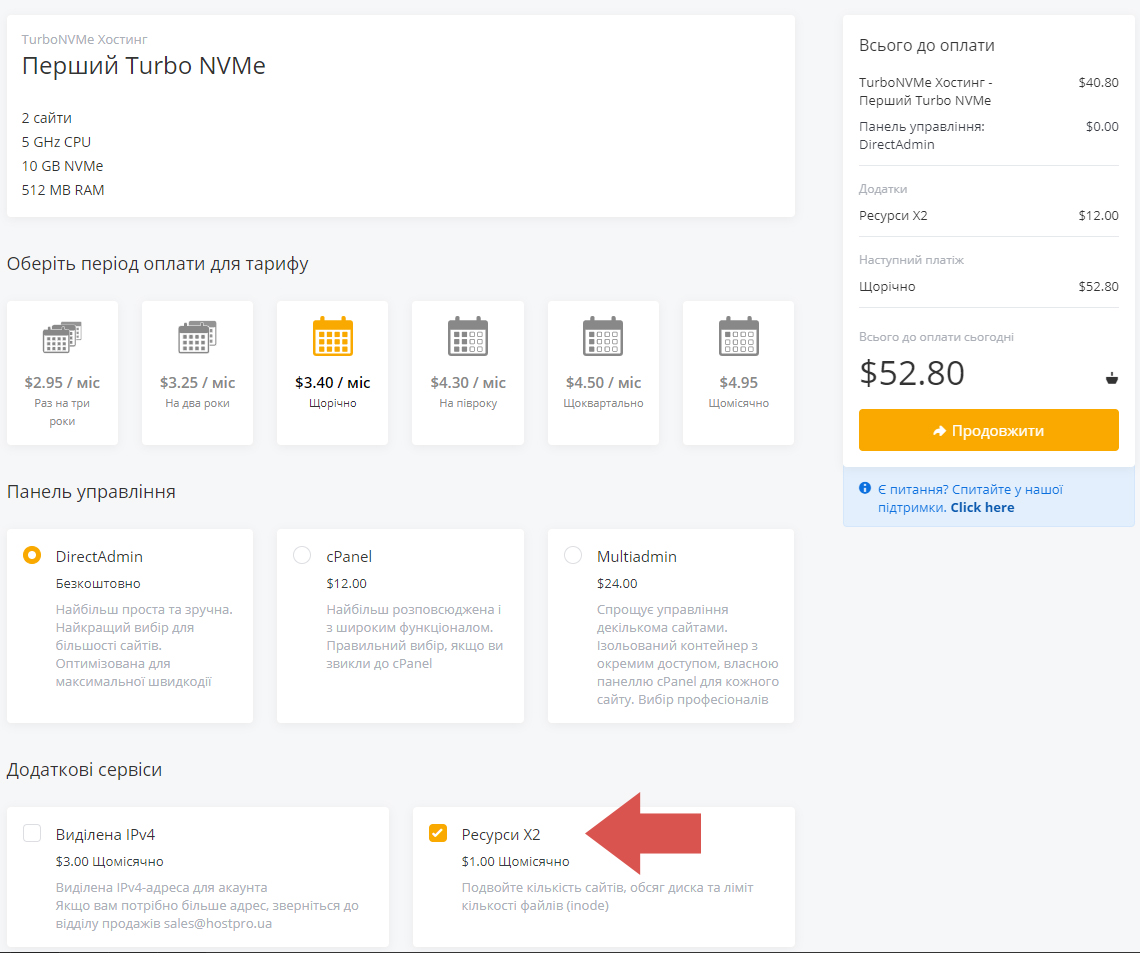
Task: Pick the quarterly billing calendar icon
Action: (x=603, y=337)
